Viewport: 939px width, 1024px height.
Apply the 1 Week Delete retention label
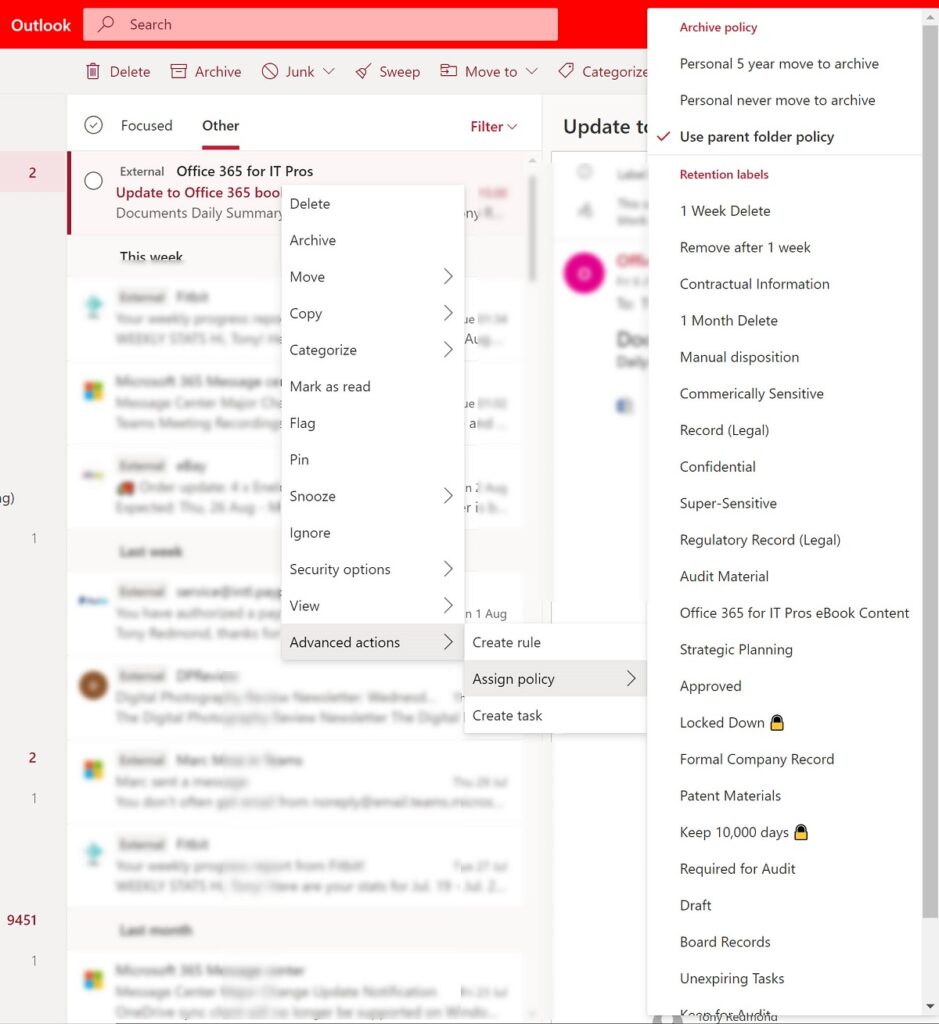pyautogui.click(x=784, y=211)
